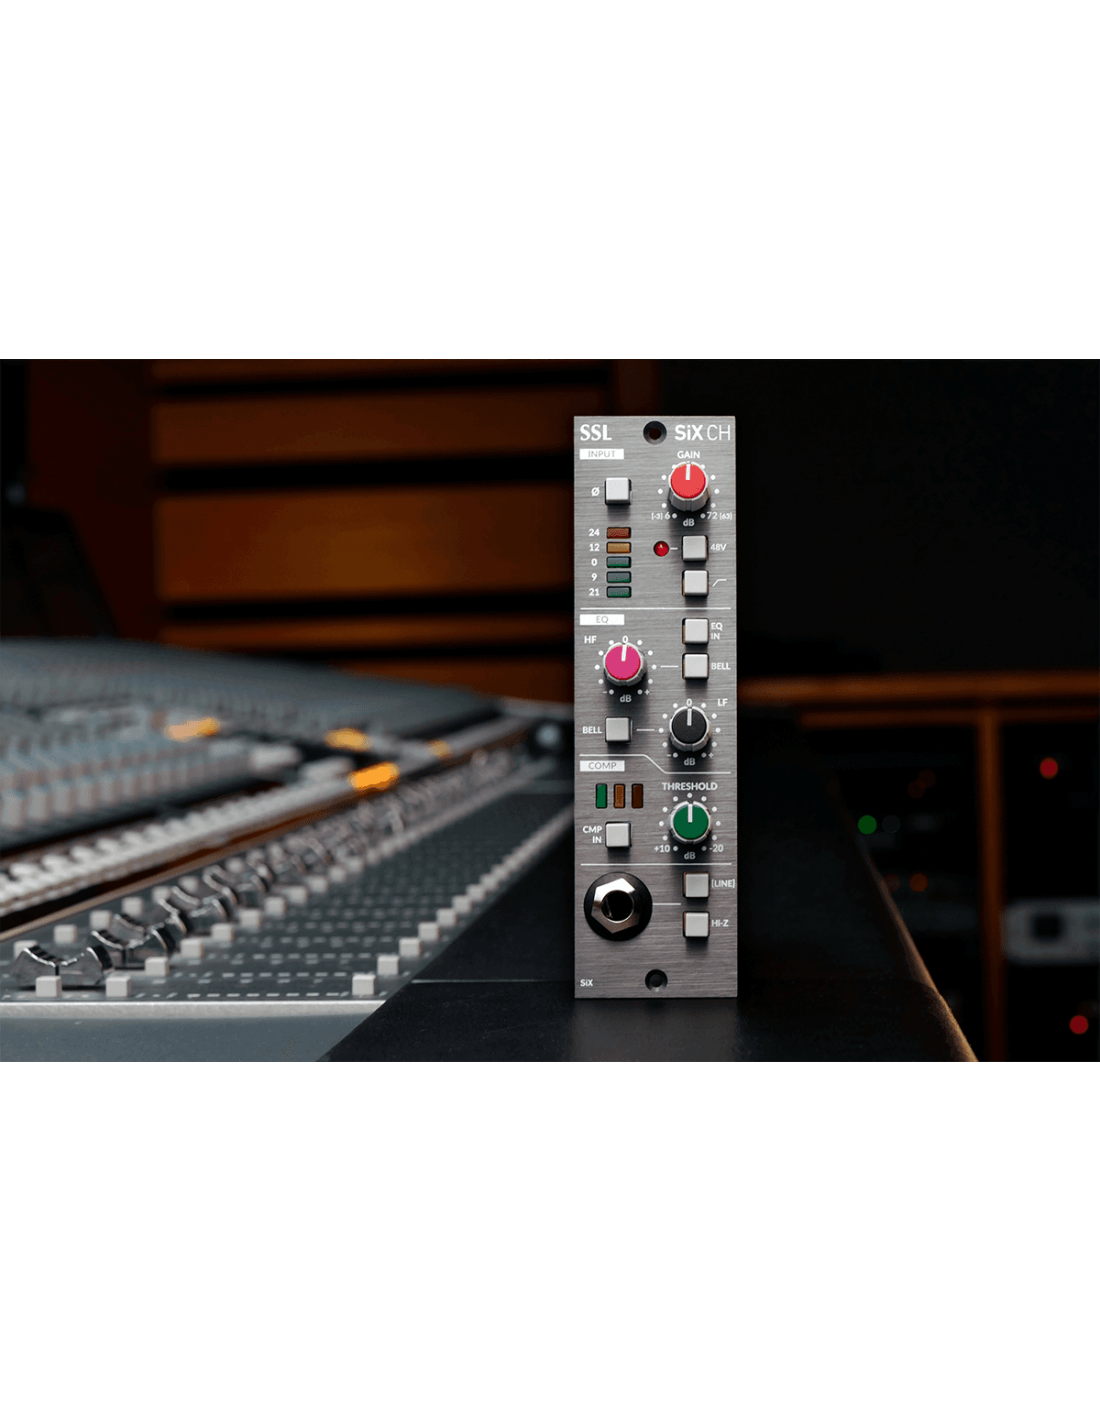Image resolution: width=1100 pixels, height=1422 pixels.
Task: Click the red 48V indicator LED
Action: 661,548
